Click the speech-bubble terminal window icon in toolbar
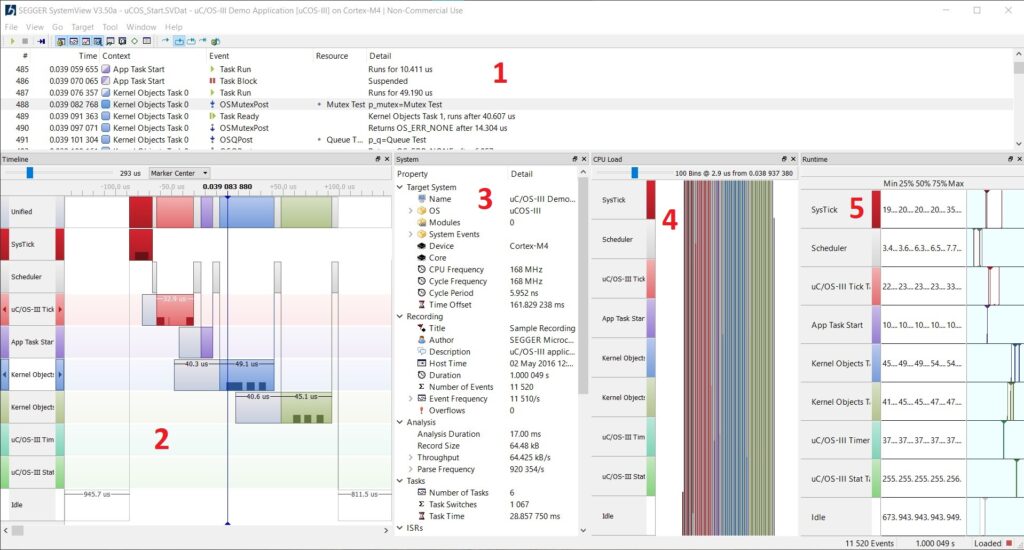This screenshot has height=550, width=1024. [110, 41]
